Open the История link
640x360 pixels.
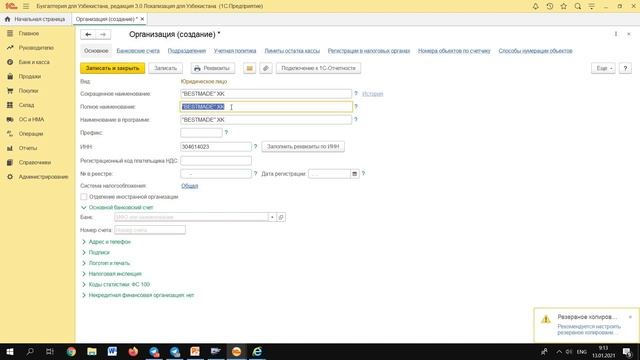(373, 94)
